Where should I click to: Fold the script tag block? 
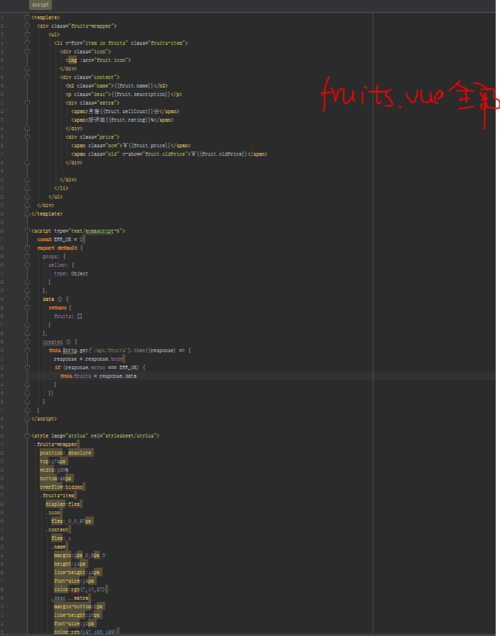(x=27, y=230)
